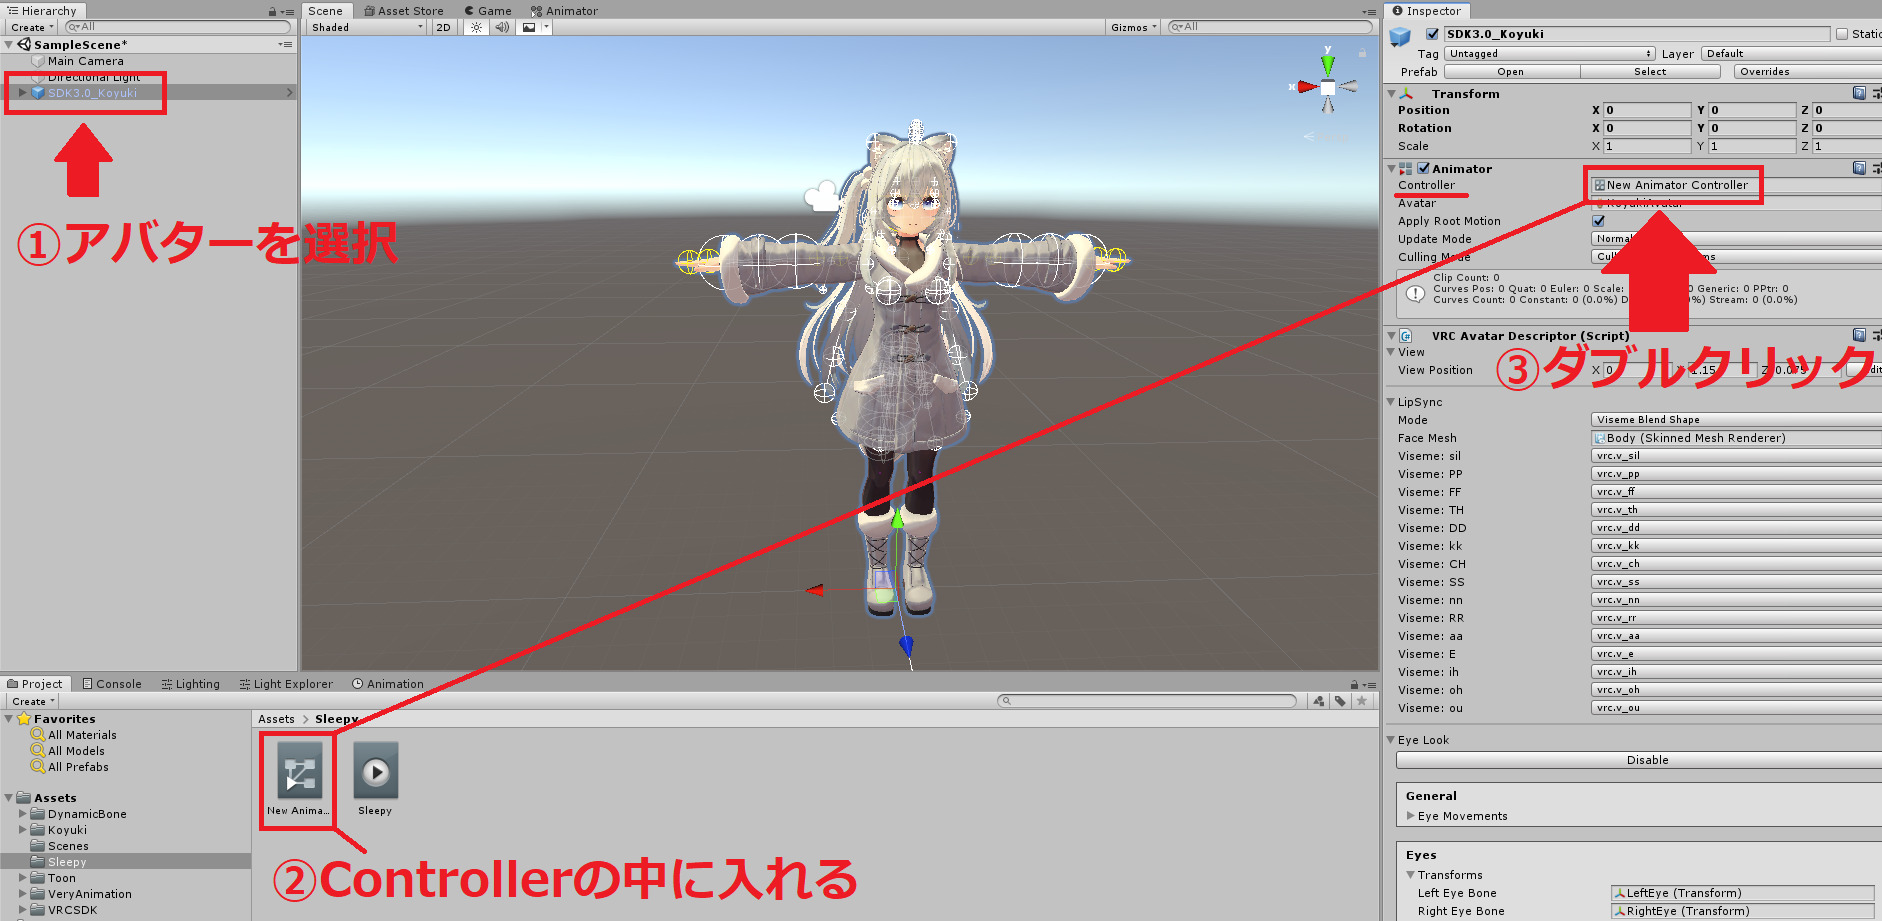Mute scene audio with the speaker icon
The height and width of the screenshot is (921, 1882).
click(x=501, y=27)
